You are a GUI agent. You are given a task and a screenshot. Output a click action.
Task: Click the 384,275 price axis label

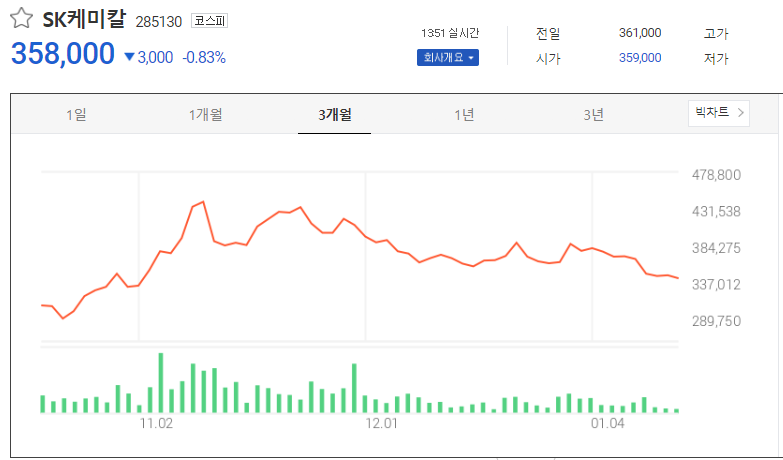pos(716,248)
